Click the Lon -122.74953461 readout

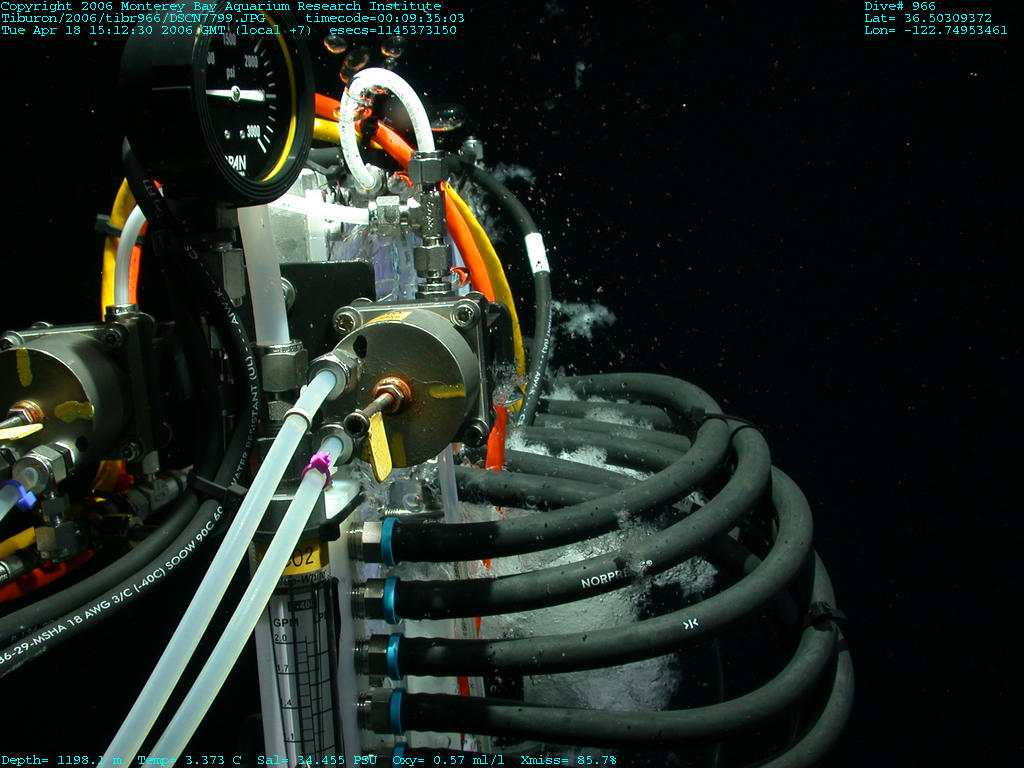(x=936, y=30)
